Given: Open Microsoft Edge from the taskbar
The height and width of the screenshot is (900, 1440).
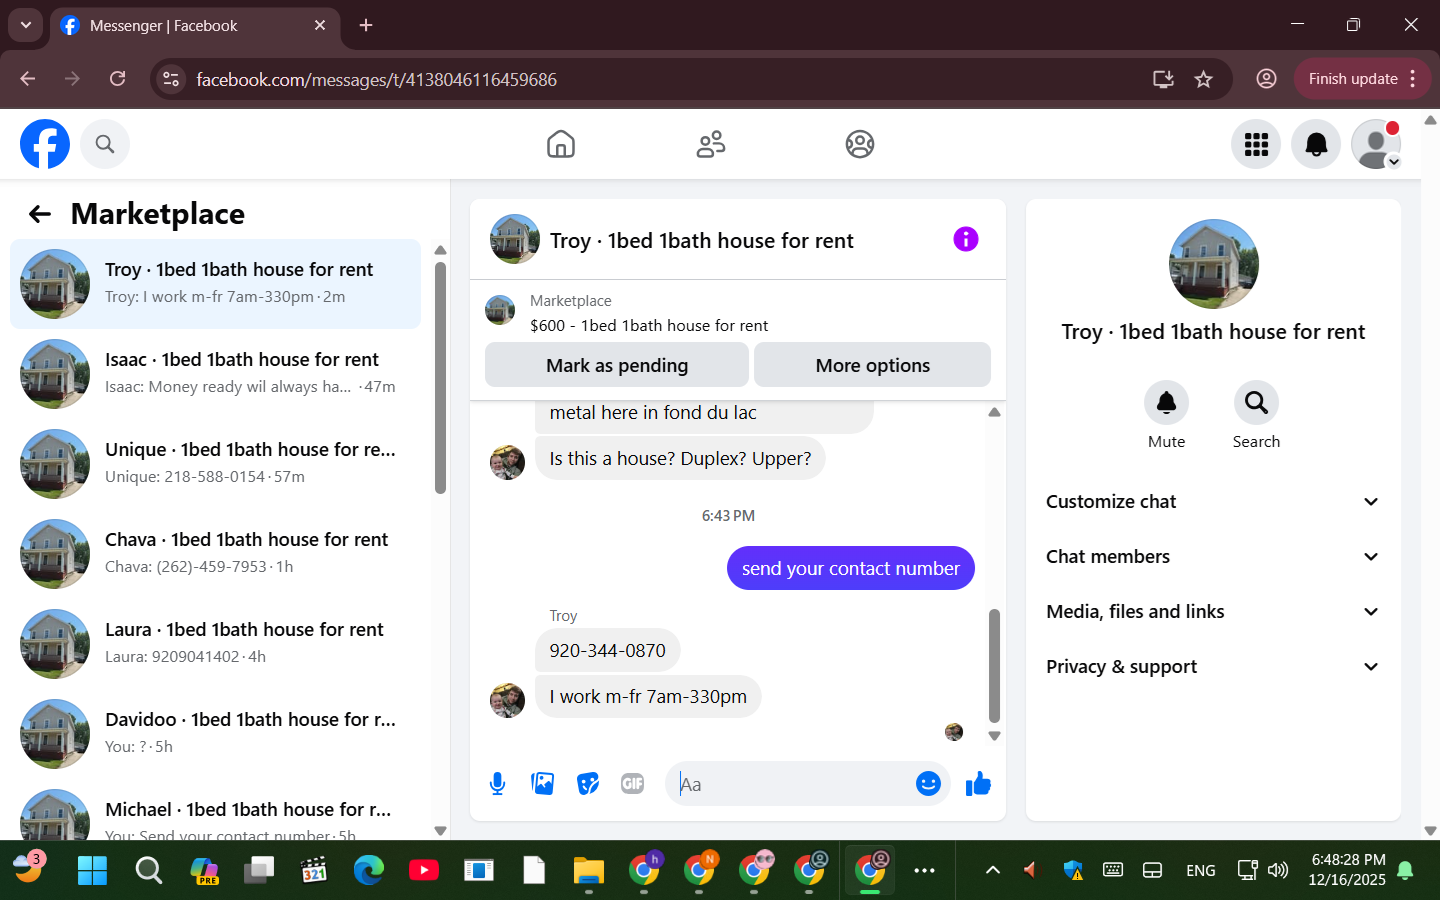Looking at the screenshot, I should point(369,870).
